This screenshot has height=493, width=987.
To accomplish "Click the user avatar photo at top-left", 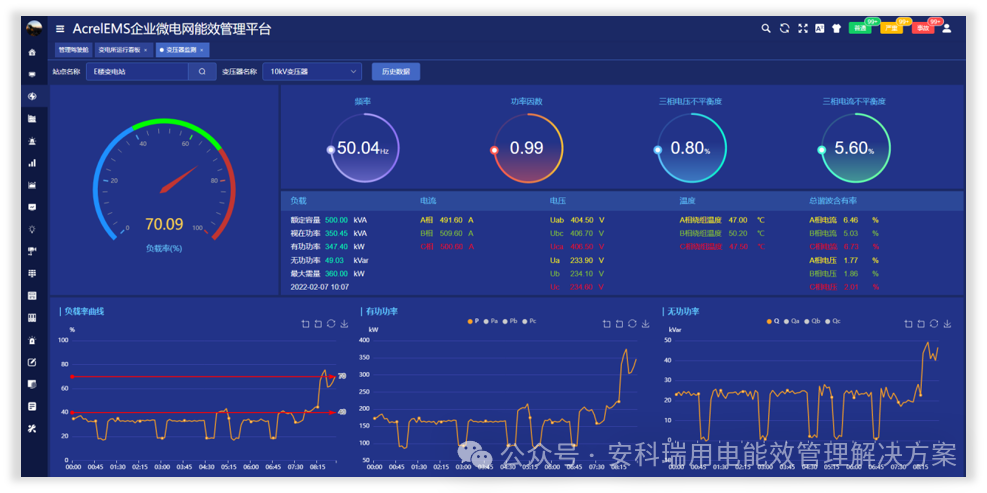I will [x=34, y=28].
